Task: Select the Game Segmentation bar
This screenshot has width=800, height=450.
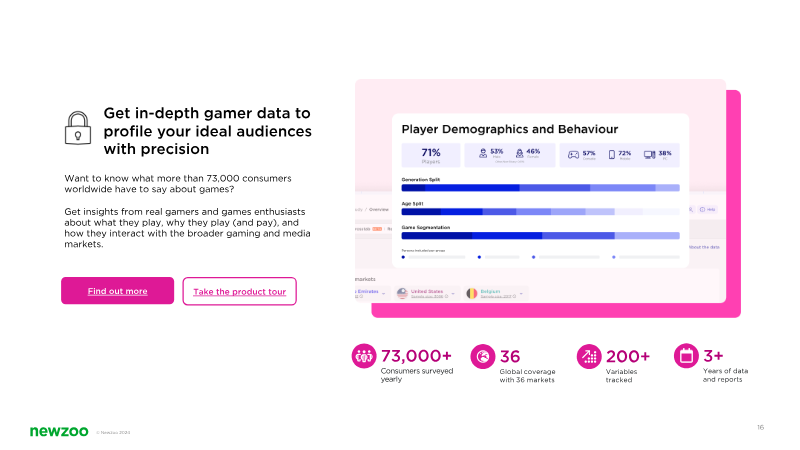Action: (540, 236)
